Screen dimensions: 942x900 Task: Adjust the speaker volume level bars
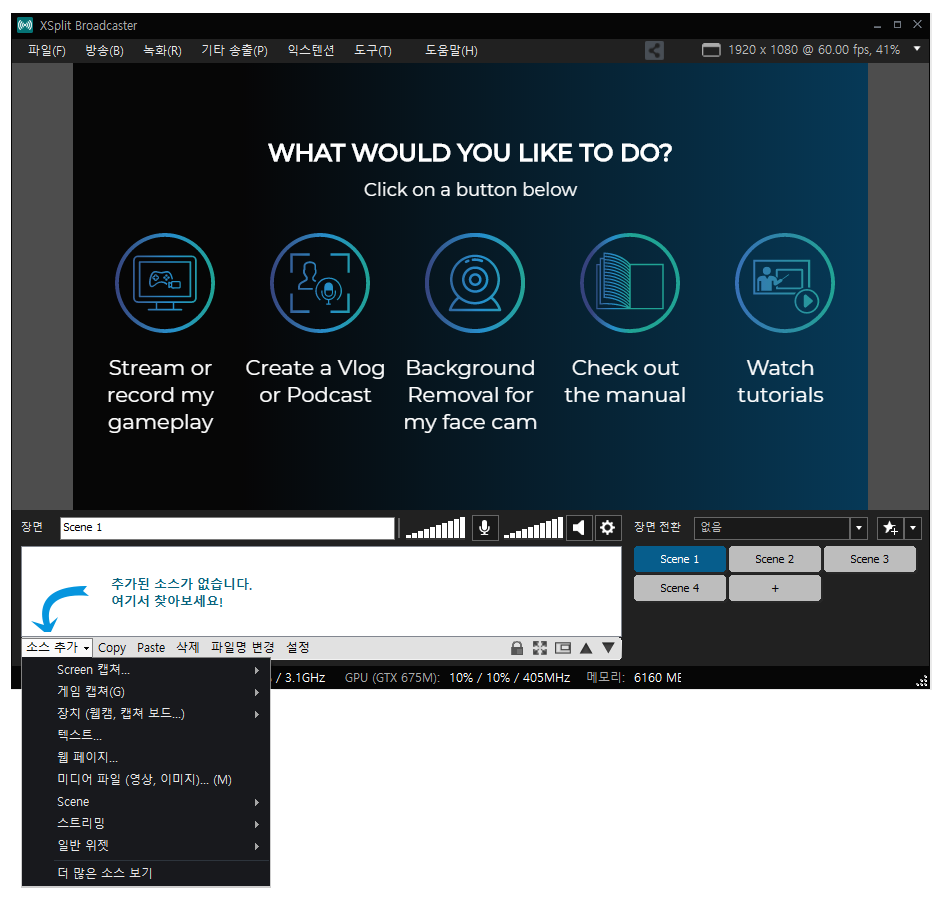533,528
